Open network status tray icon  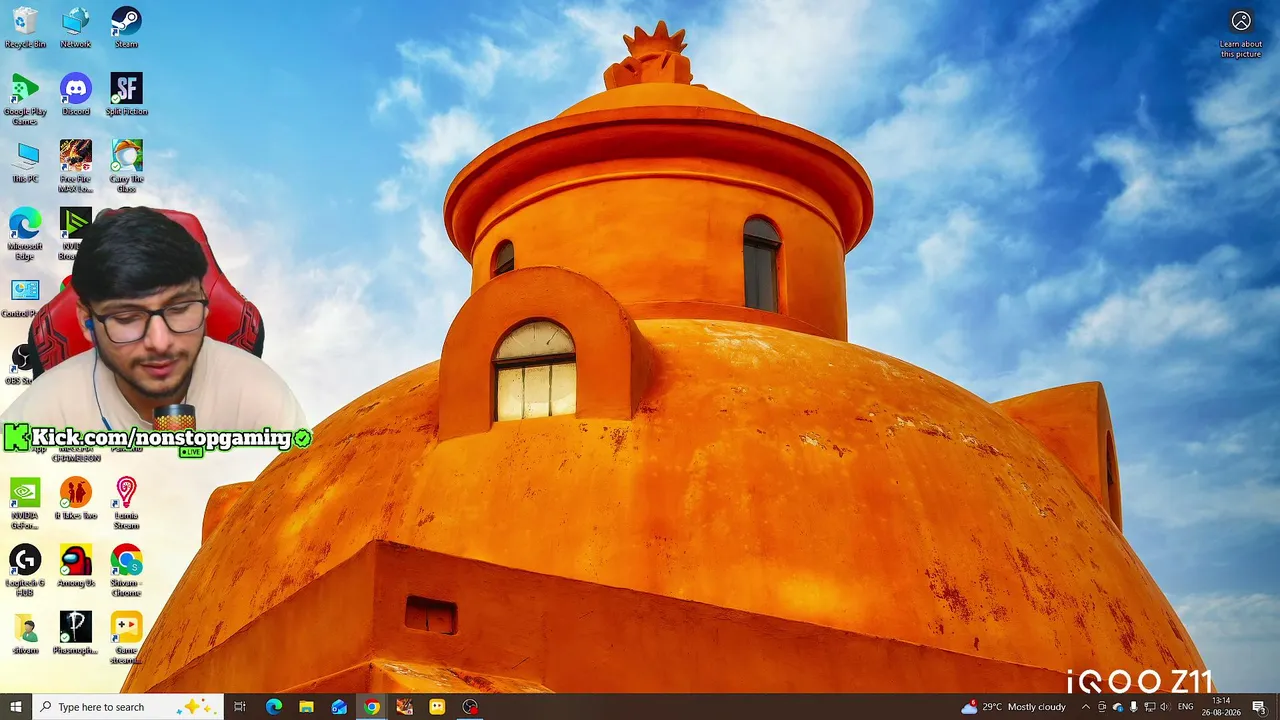click(x=1148, y=707)
